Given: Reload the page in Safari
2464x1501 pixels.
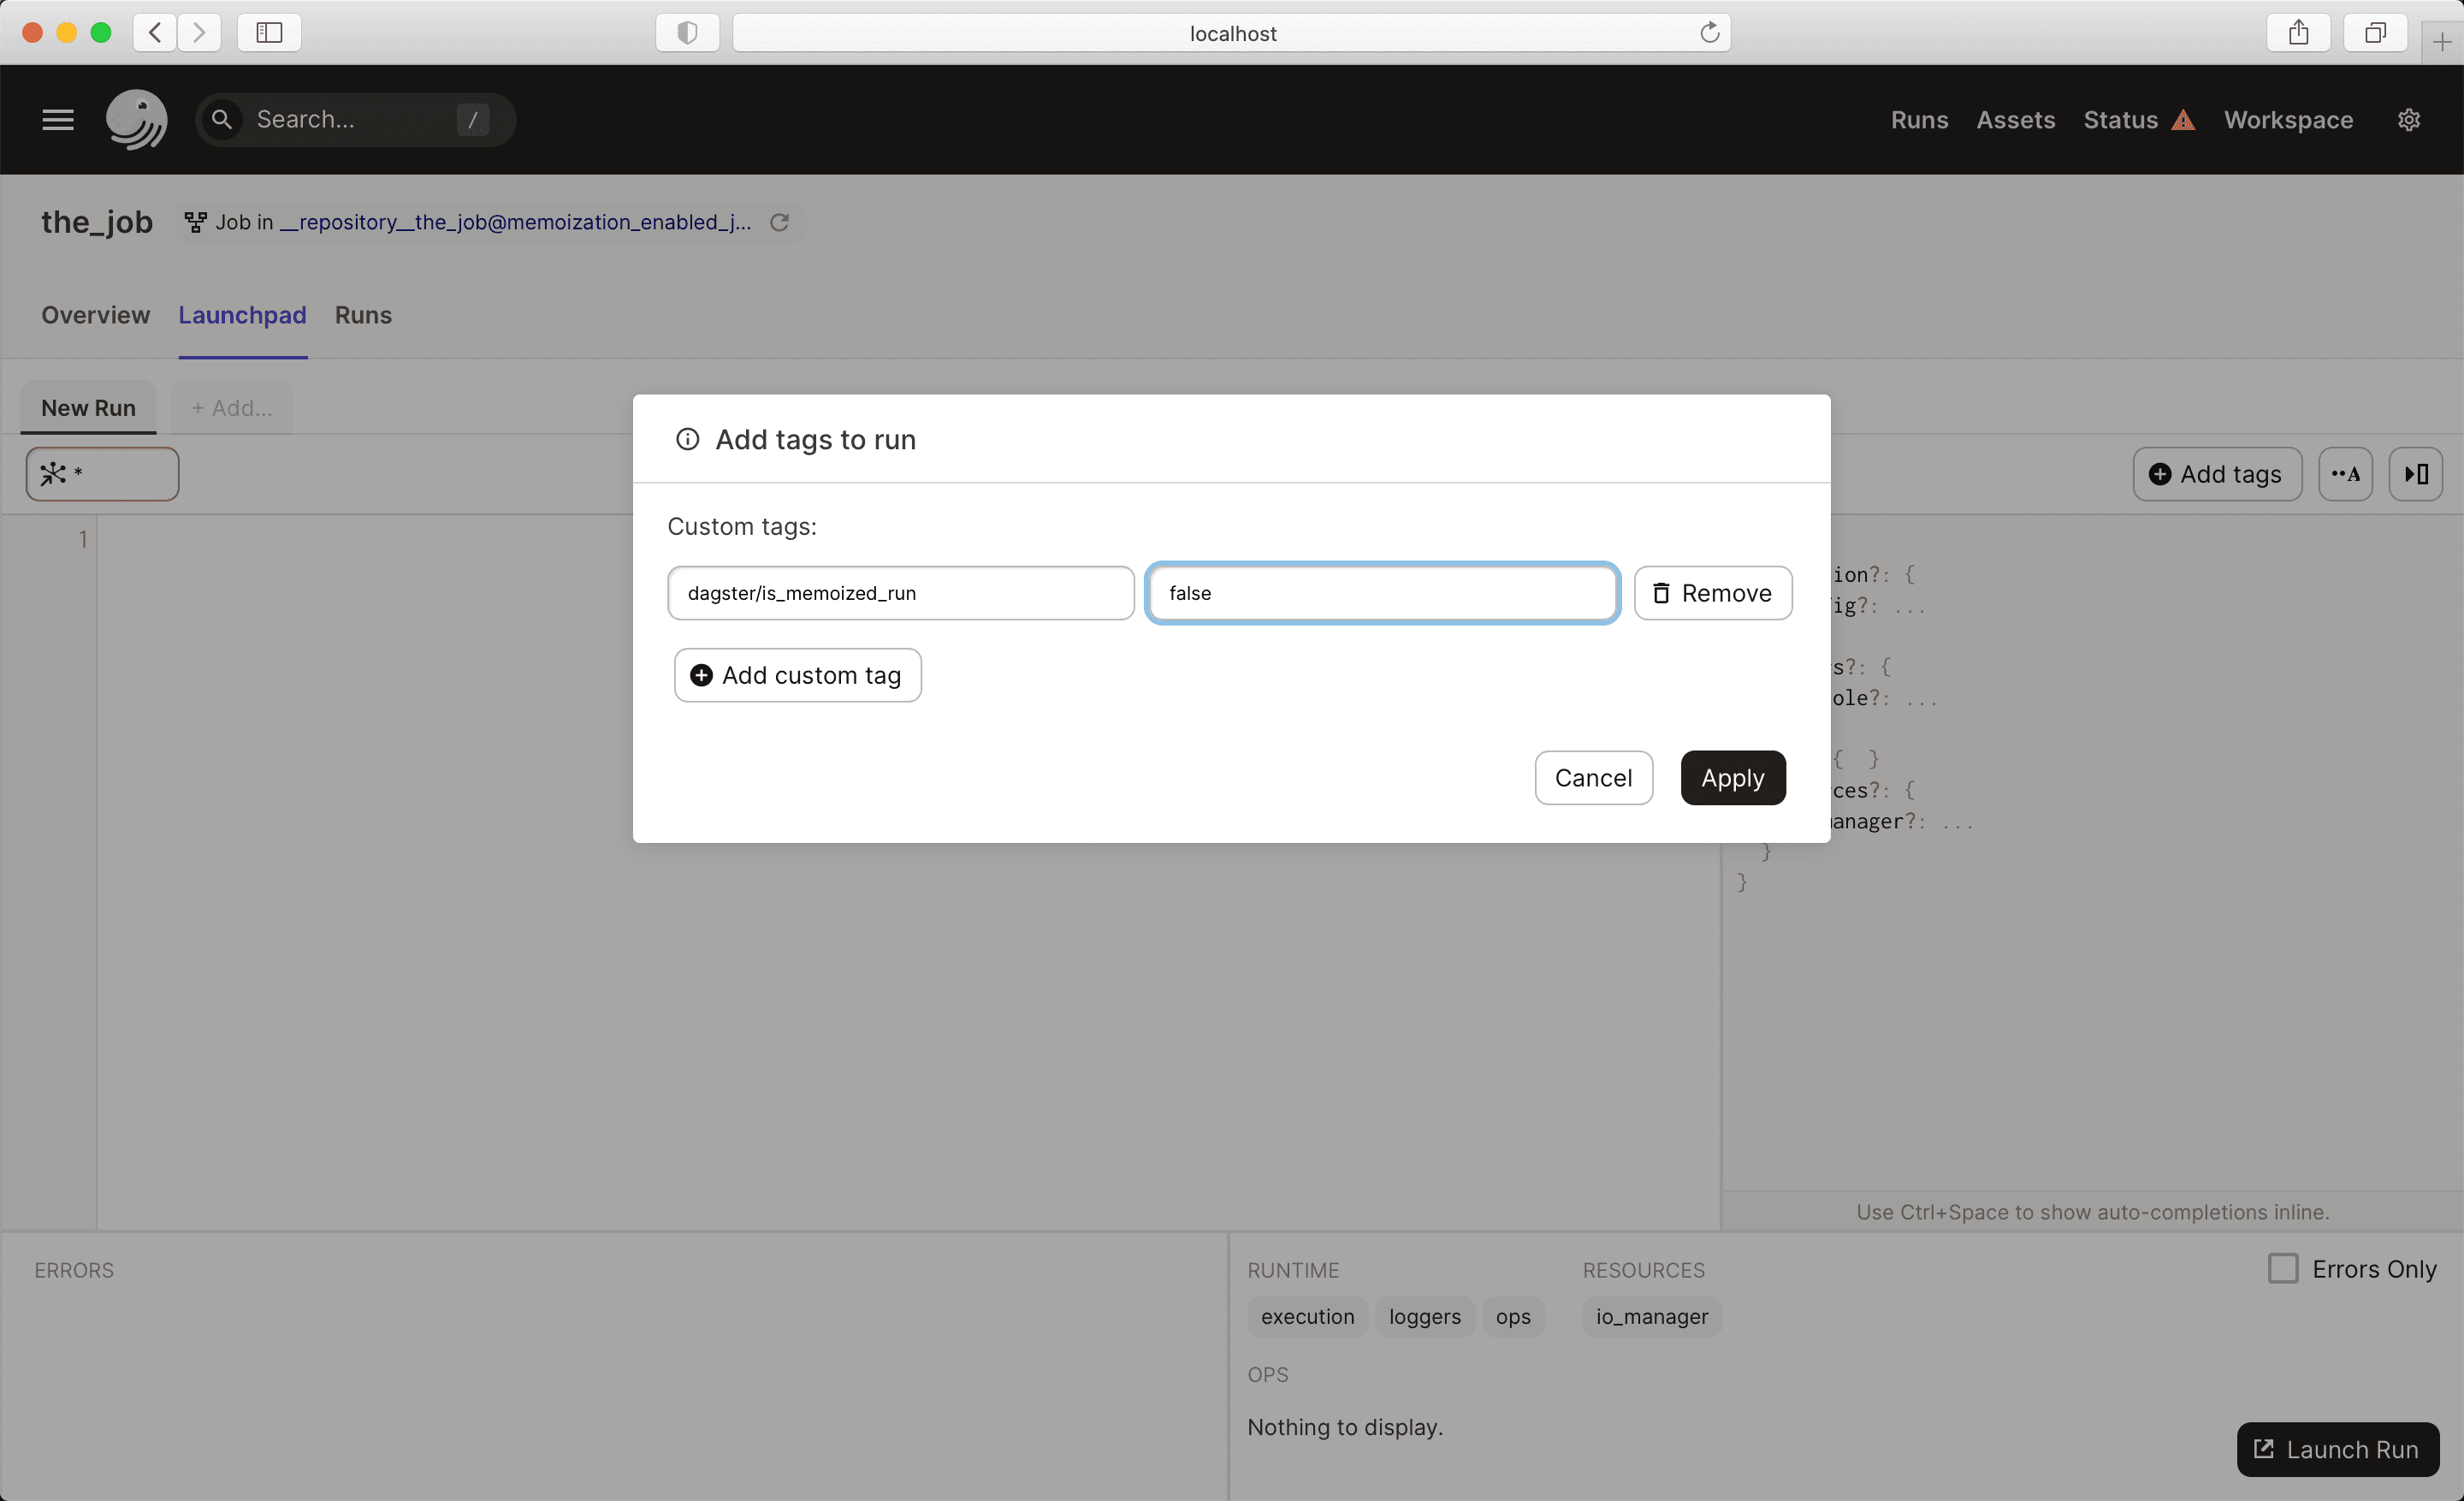Looking at the screenshot, I should click(1710, 32).
